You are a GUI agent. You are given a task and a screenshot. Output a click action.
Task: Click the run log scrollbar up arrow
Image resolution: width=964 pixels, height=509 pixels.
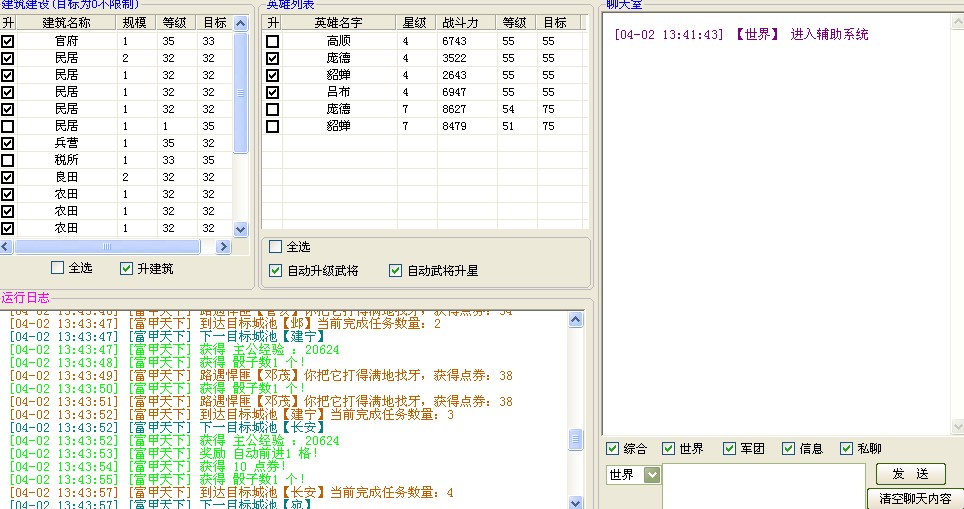(575, 319)
